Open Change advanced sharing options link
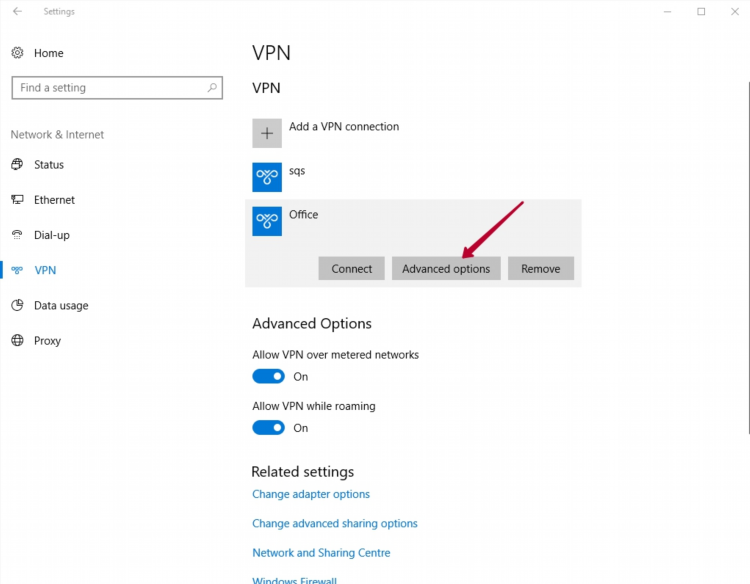Image resolution: width=750 pixels, height=584 pixels. [x=335, y=523]
